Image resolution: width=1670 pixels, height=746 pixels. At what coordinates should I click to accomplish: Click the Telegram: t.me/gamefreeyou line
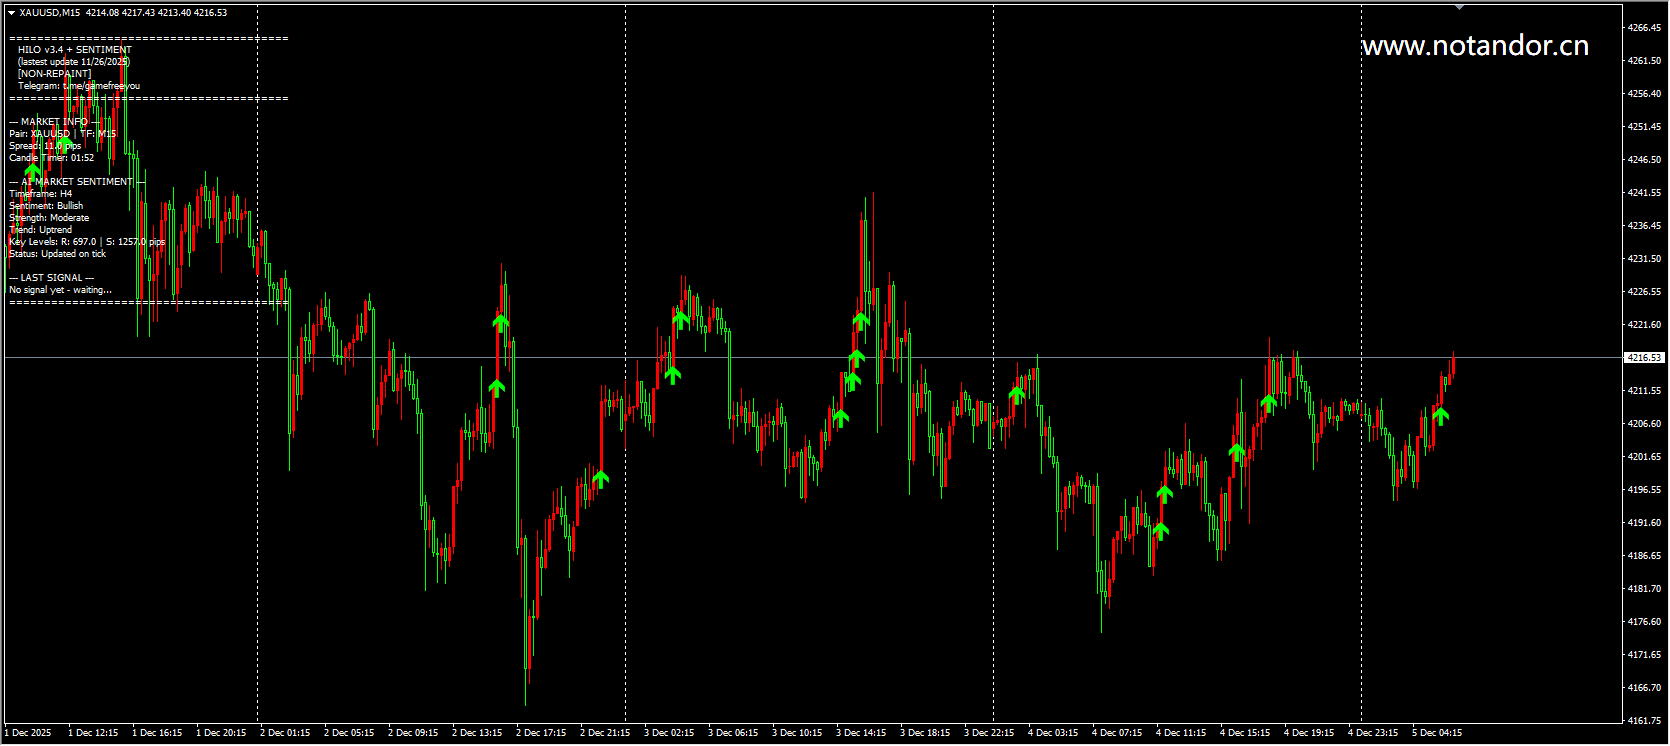(x=79, y=86)
